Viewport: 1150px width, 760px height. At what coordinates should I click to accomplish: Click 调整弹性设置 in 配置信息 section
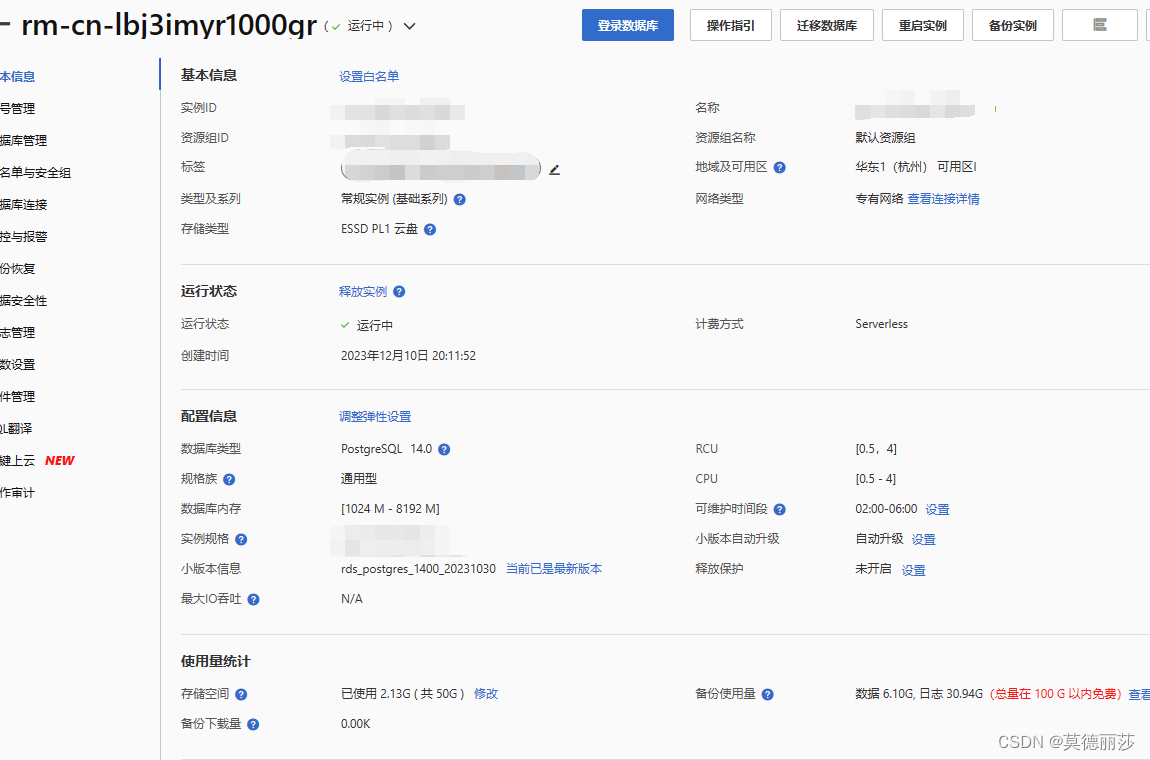tap(376, 415)
